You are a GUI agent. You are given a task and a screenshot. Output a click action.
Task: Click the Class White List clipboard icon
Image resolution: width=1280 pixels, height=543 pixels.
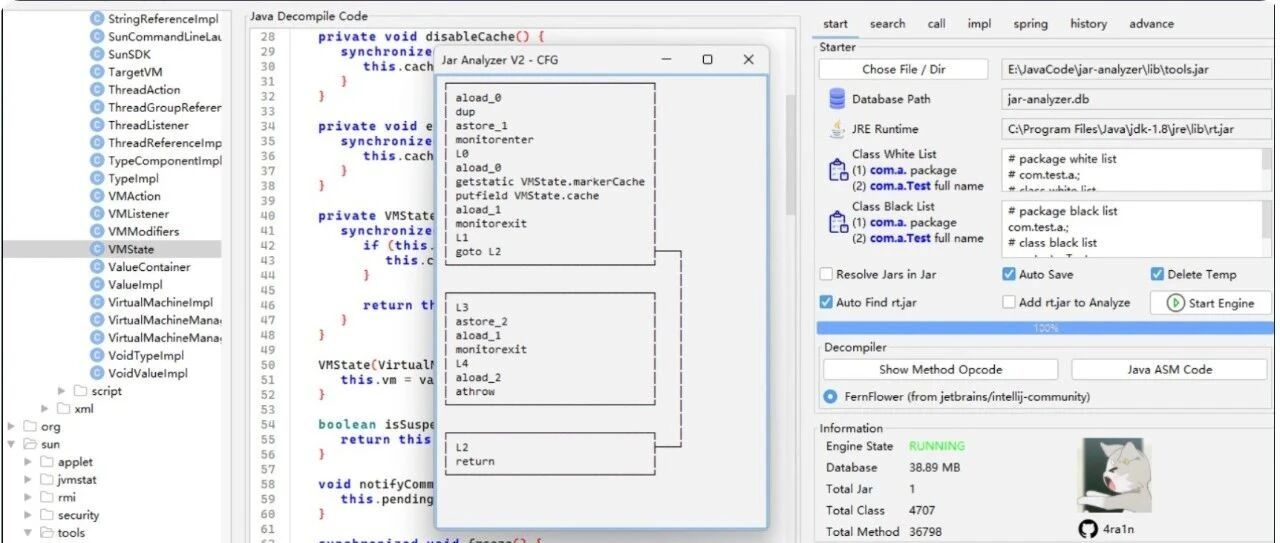pos(838,170)
